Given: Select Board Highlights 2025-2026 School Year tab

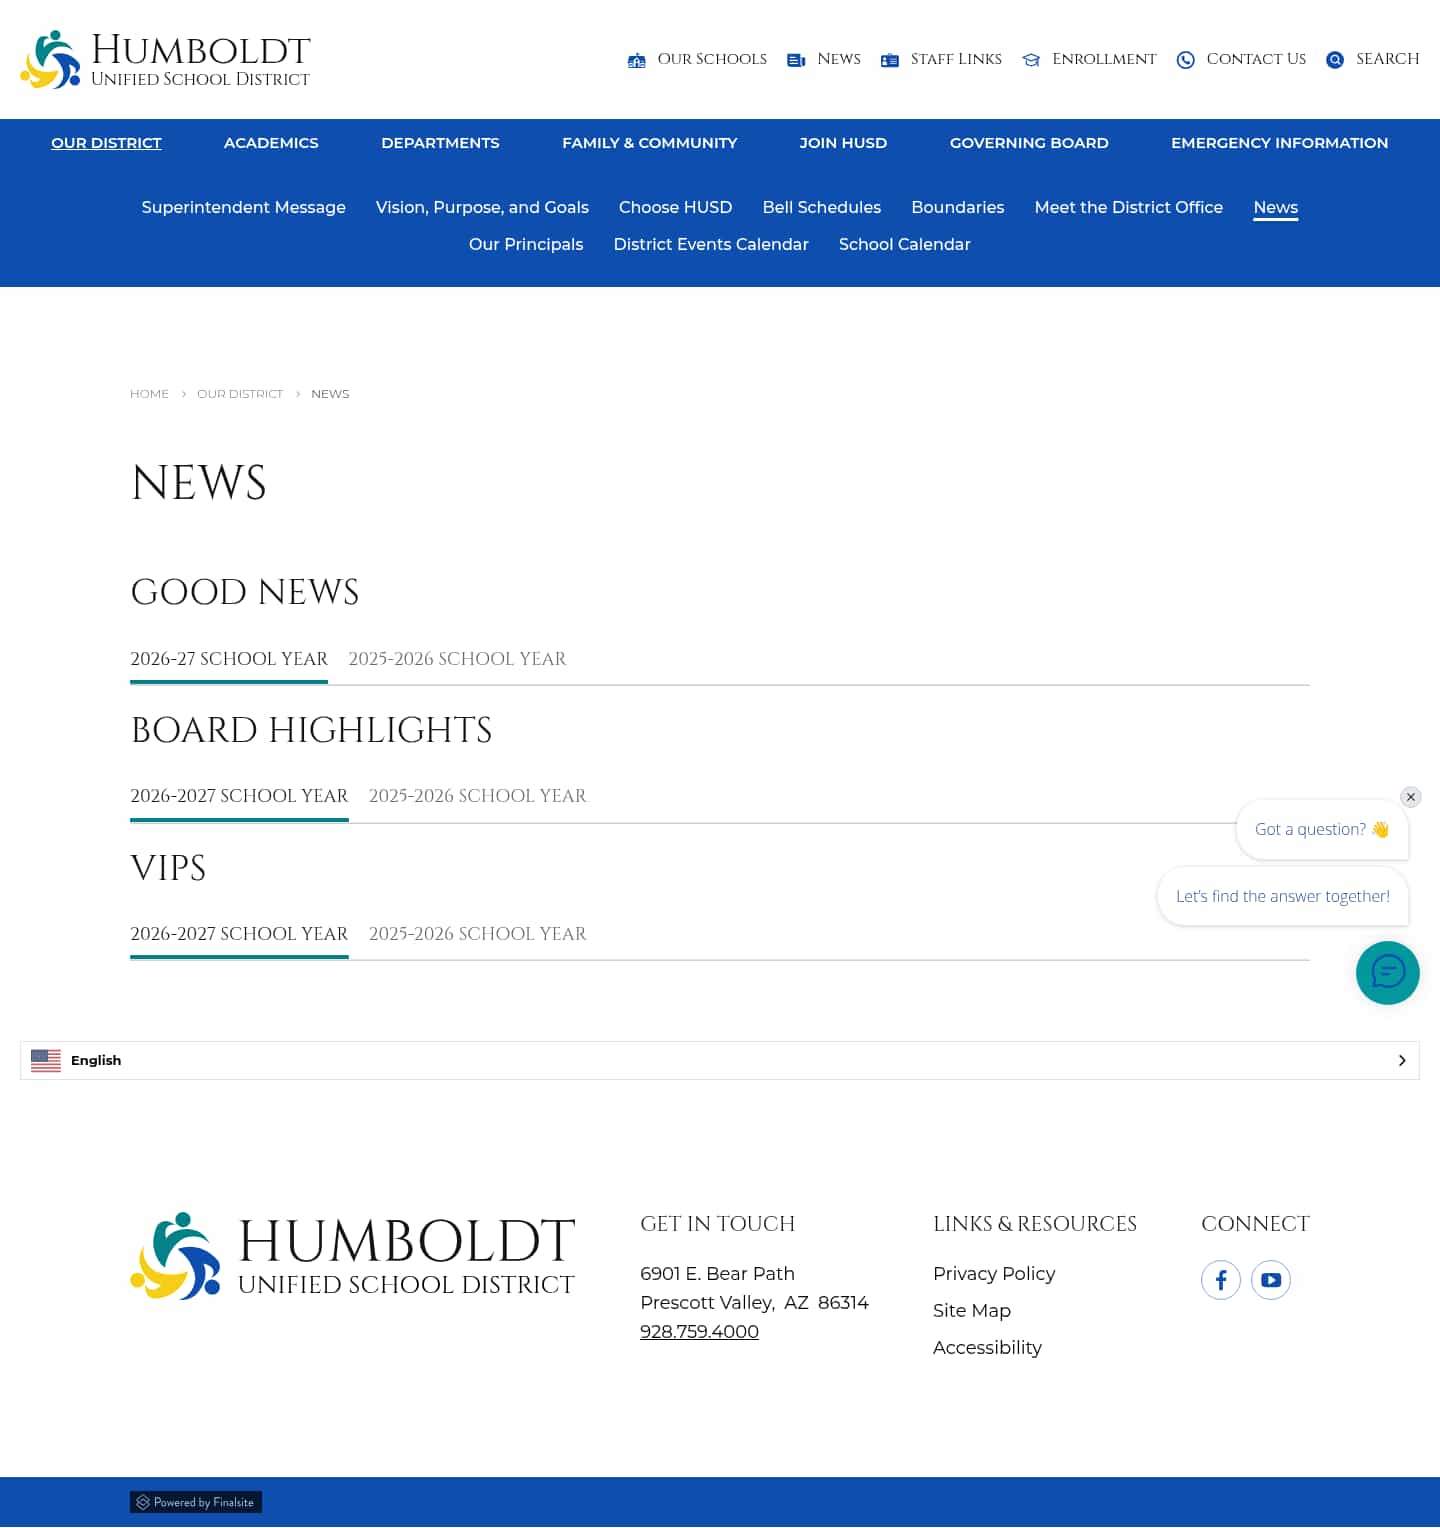Looking at the screenshot, I should pos(478,796).
